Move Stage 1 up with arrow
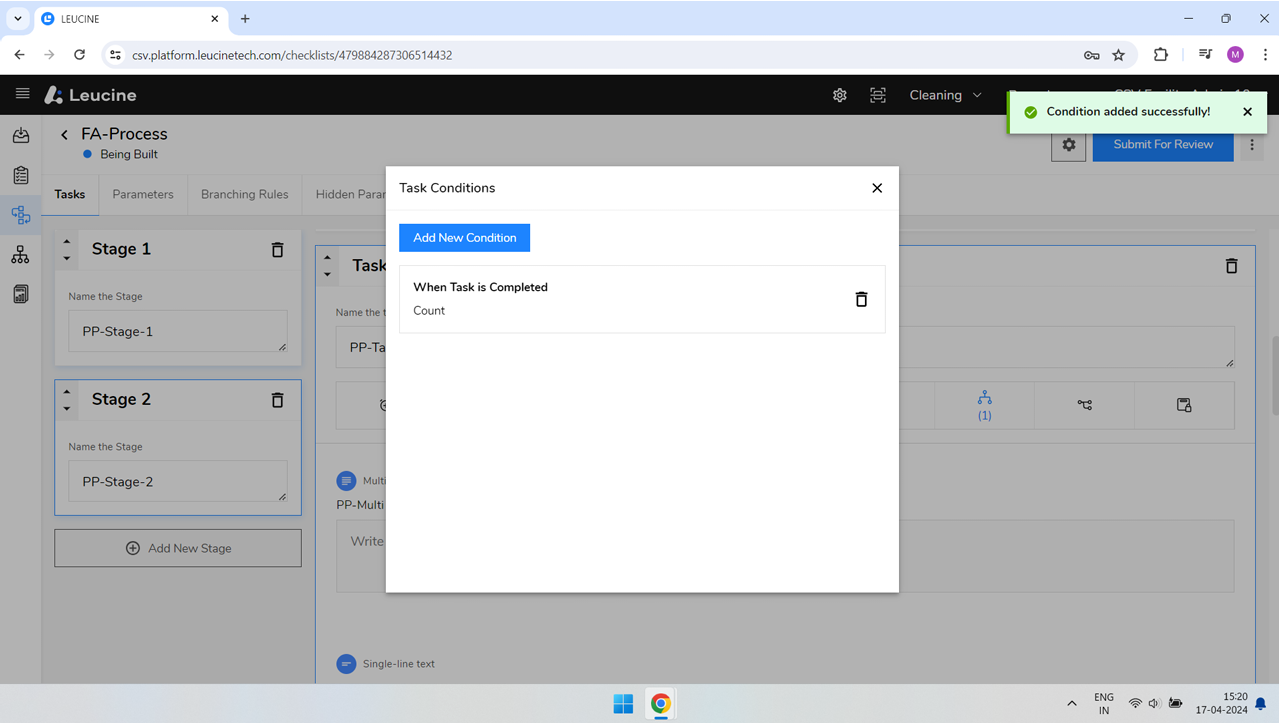 pyautogui.click(x=67, y=241)
